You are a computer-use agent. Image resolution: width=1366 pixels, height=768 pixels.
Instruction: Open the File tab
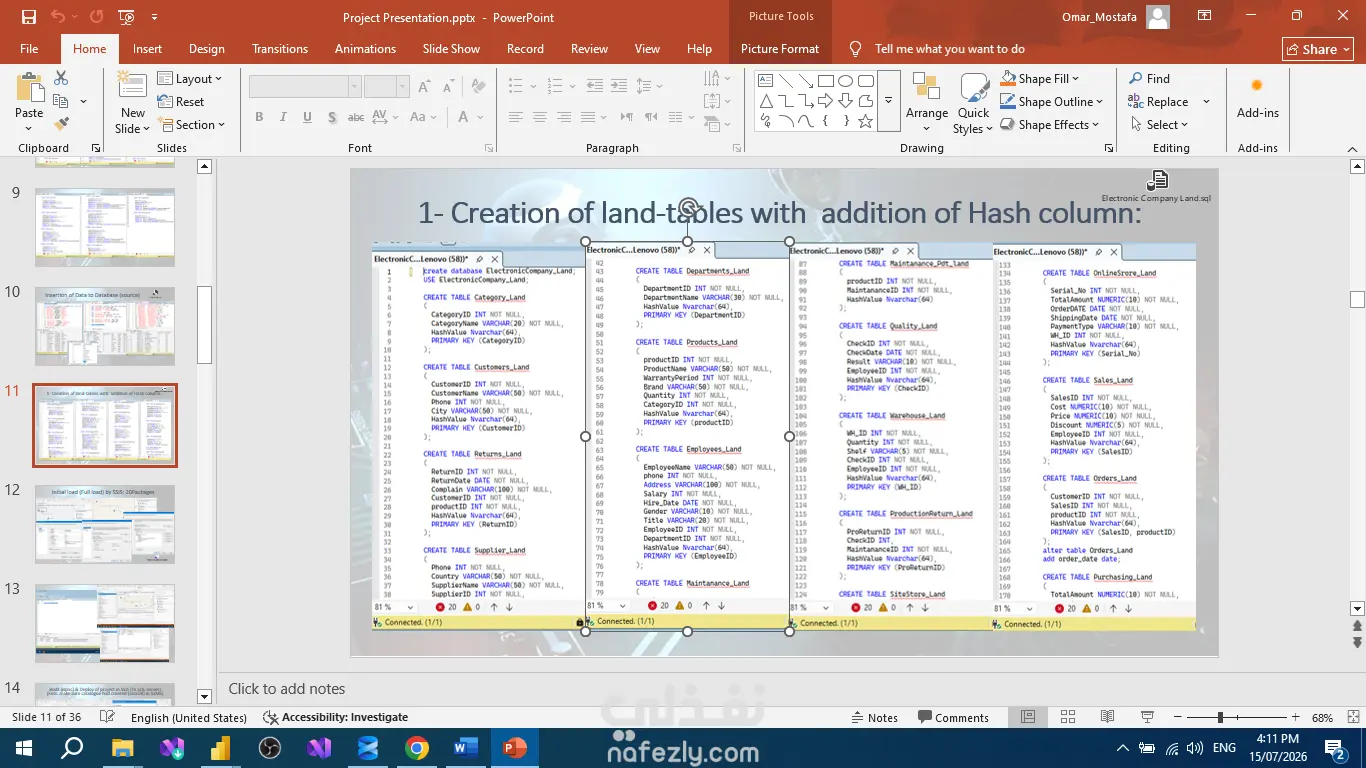click(x=29, y=48)
